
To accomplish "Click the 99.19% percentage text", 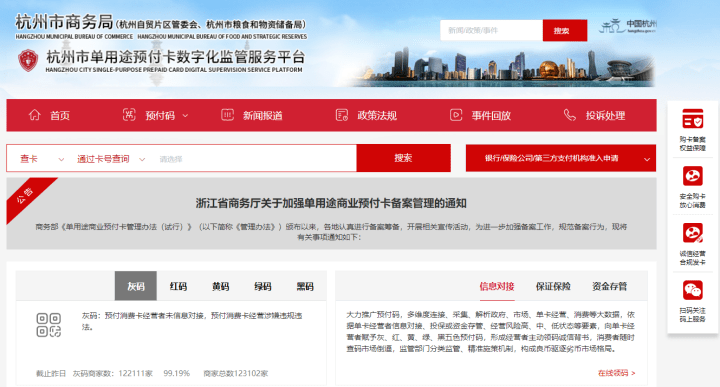I will [177, 373].
